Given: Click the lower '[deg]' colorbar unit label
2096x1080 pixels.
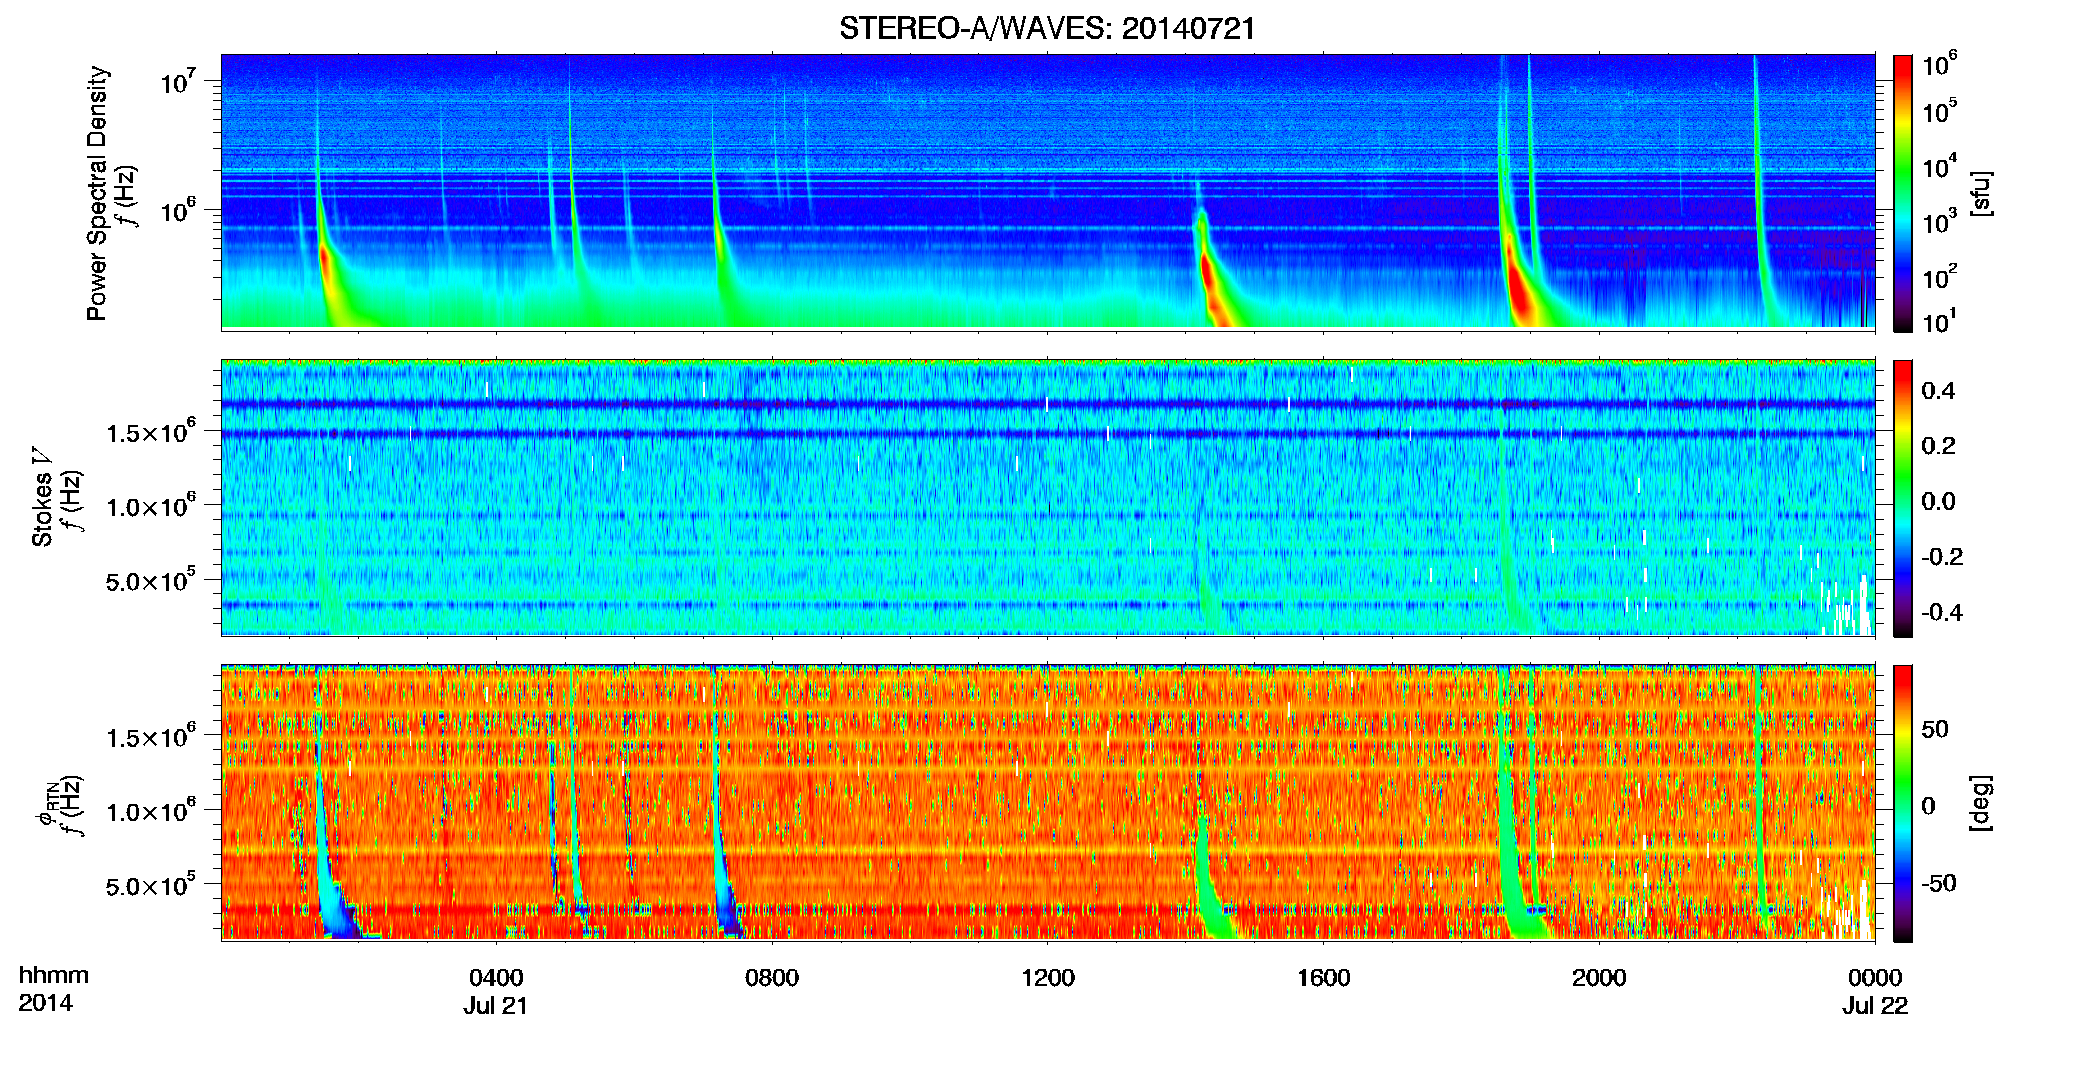Looking at the screenshot, I should (x=1981, y=803).
